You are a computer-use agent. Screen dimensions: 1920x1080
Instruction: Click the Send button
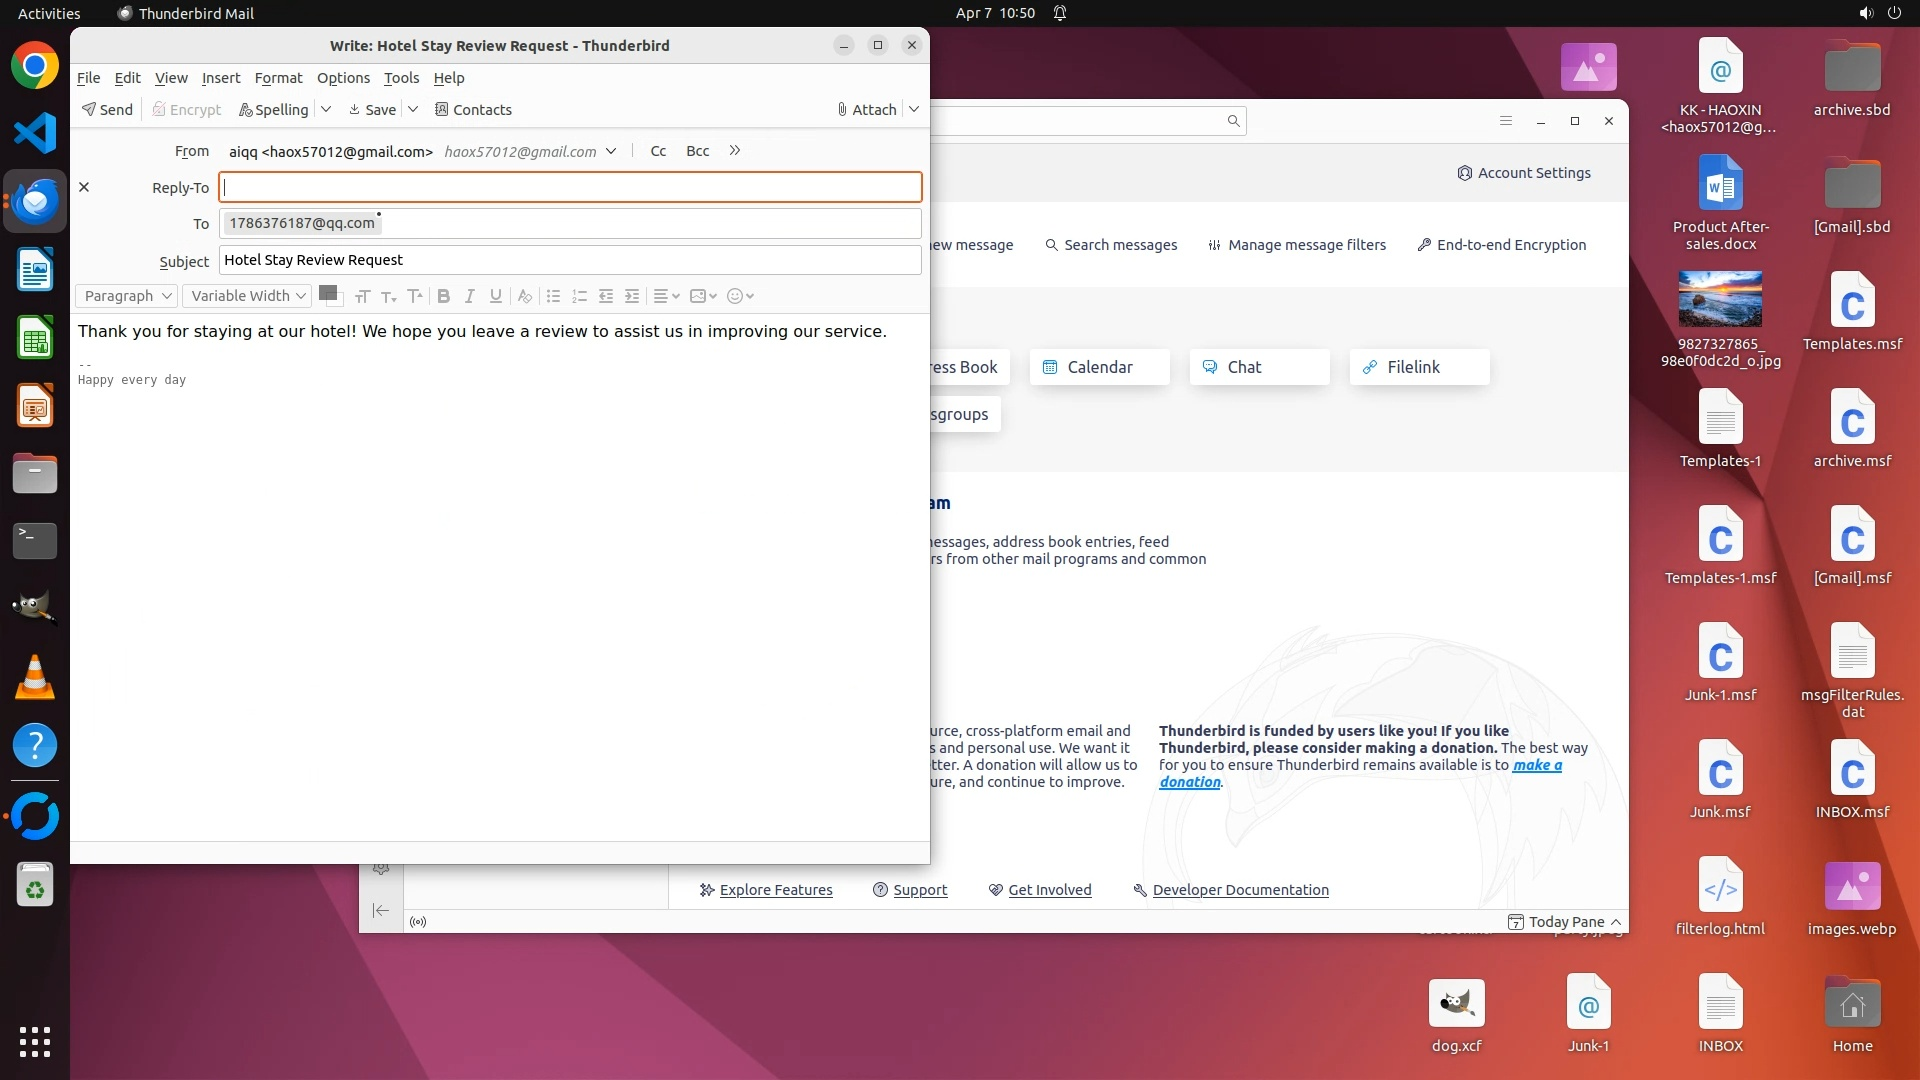[x=107, y=109]
